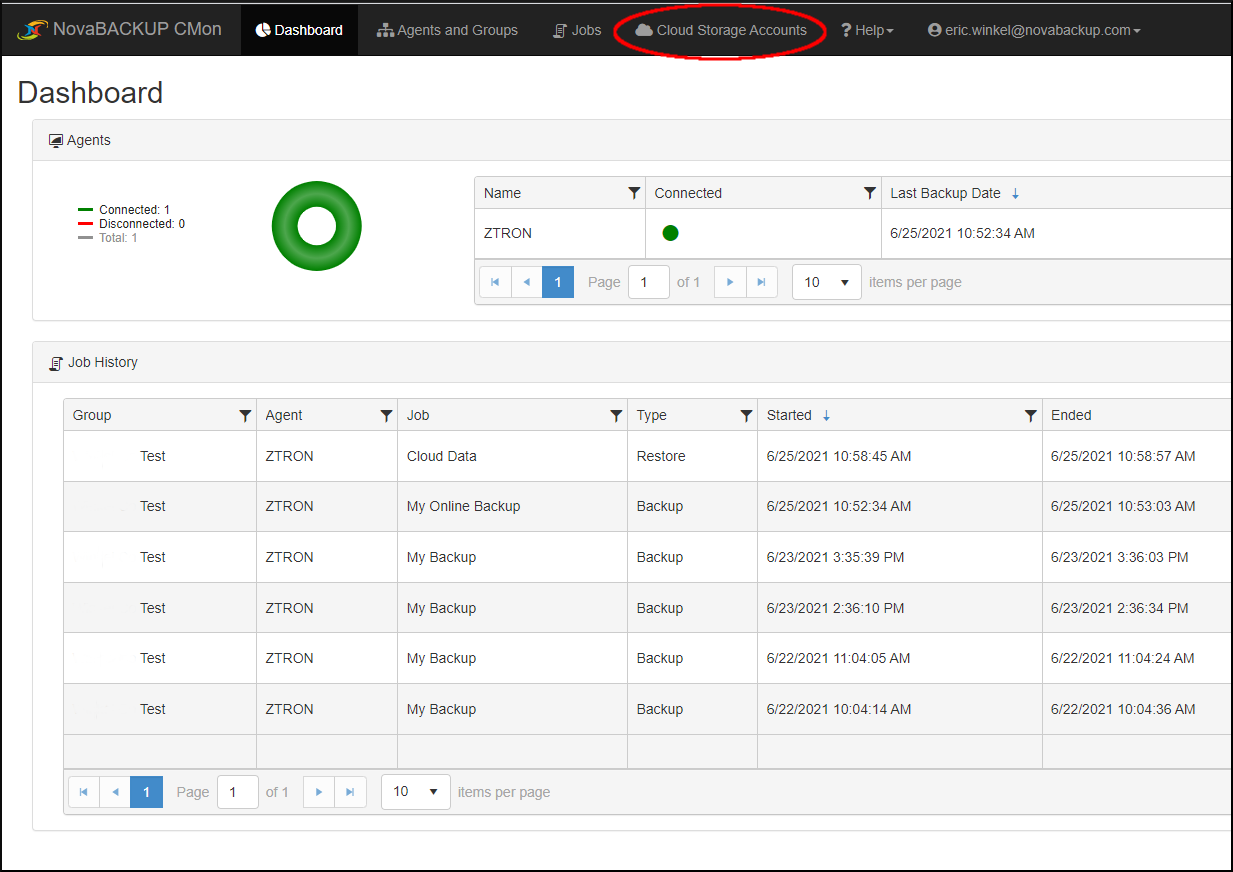Go to next page of Agents grid

click(730, 282)
